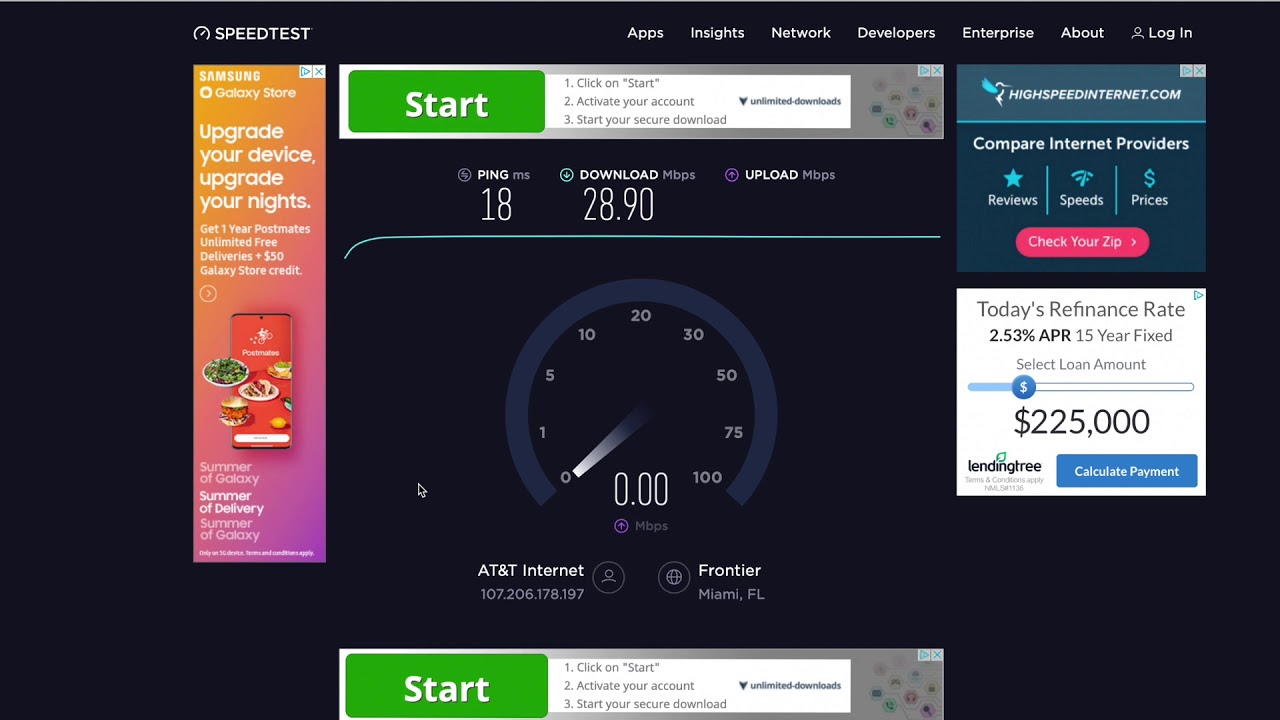1280x720 pixels.
Task: Click the Log In link
Action: tap(1170, 33)
